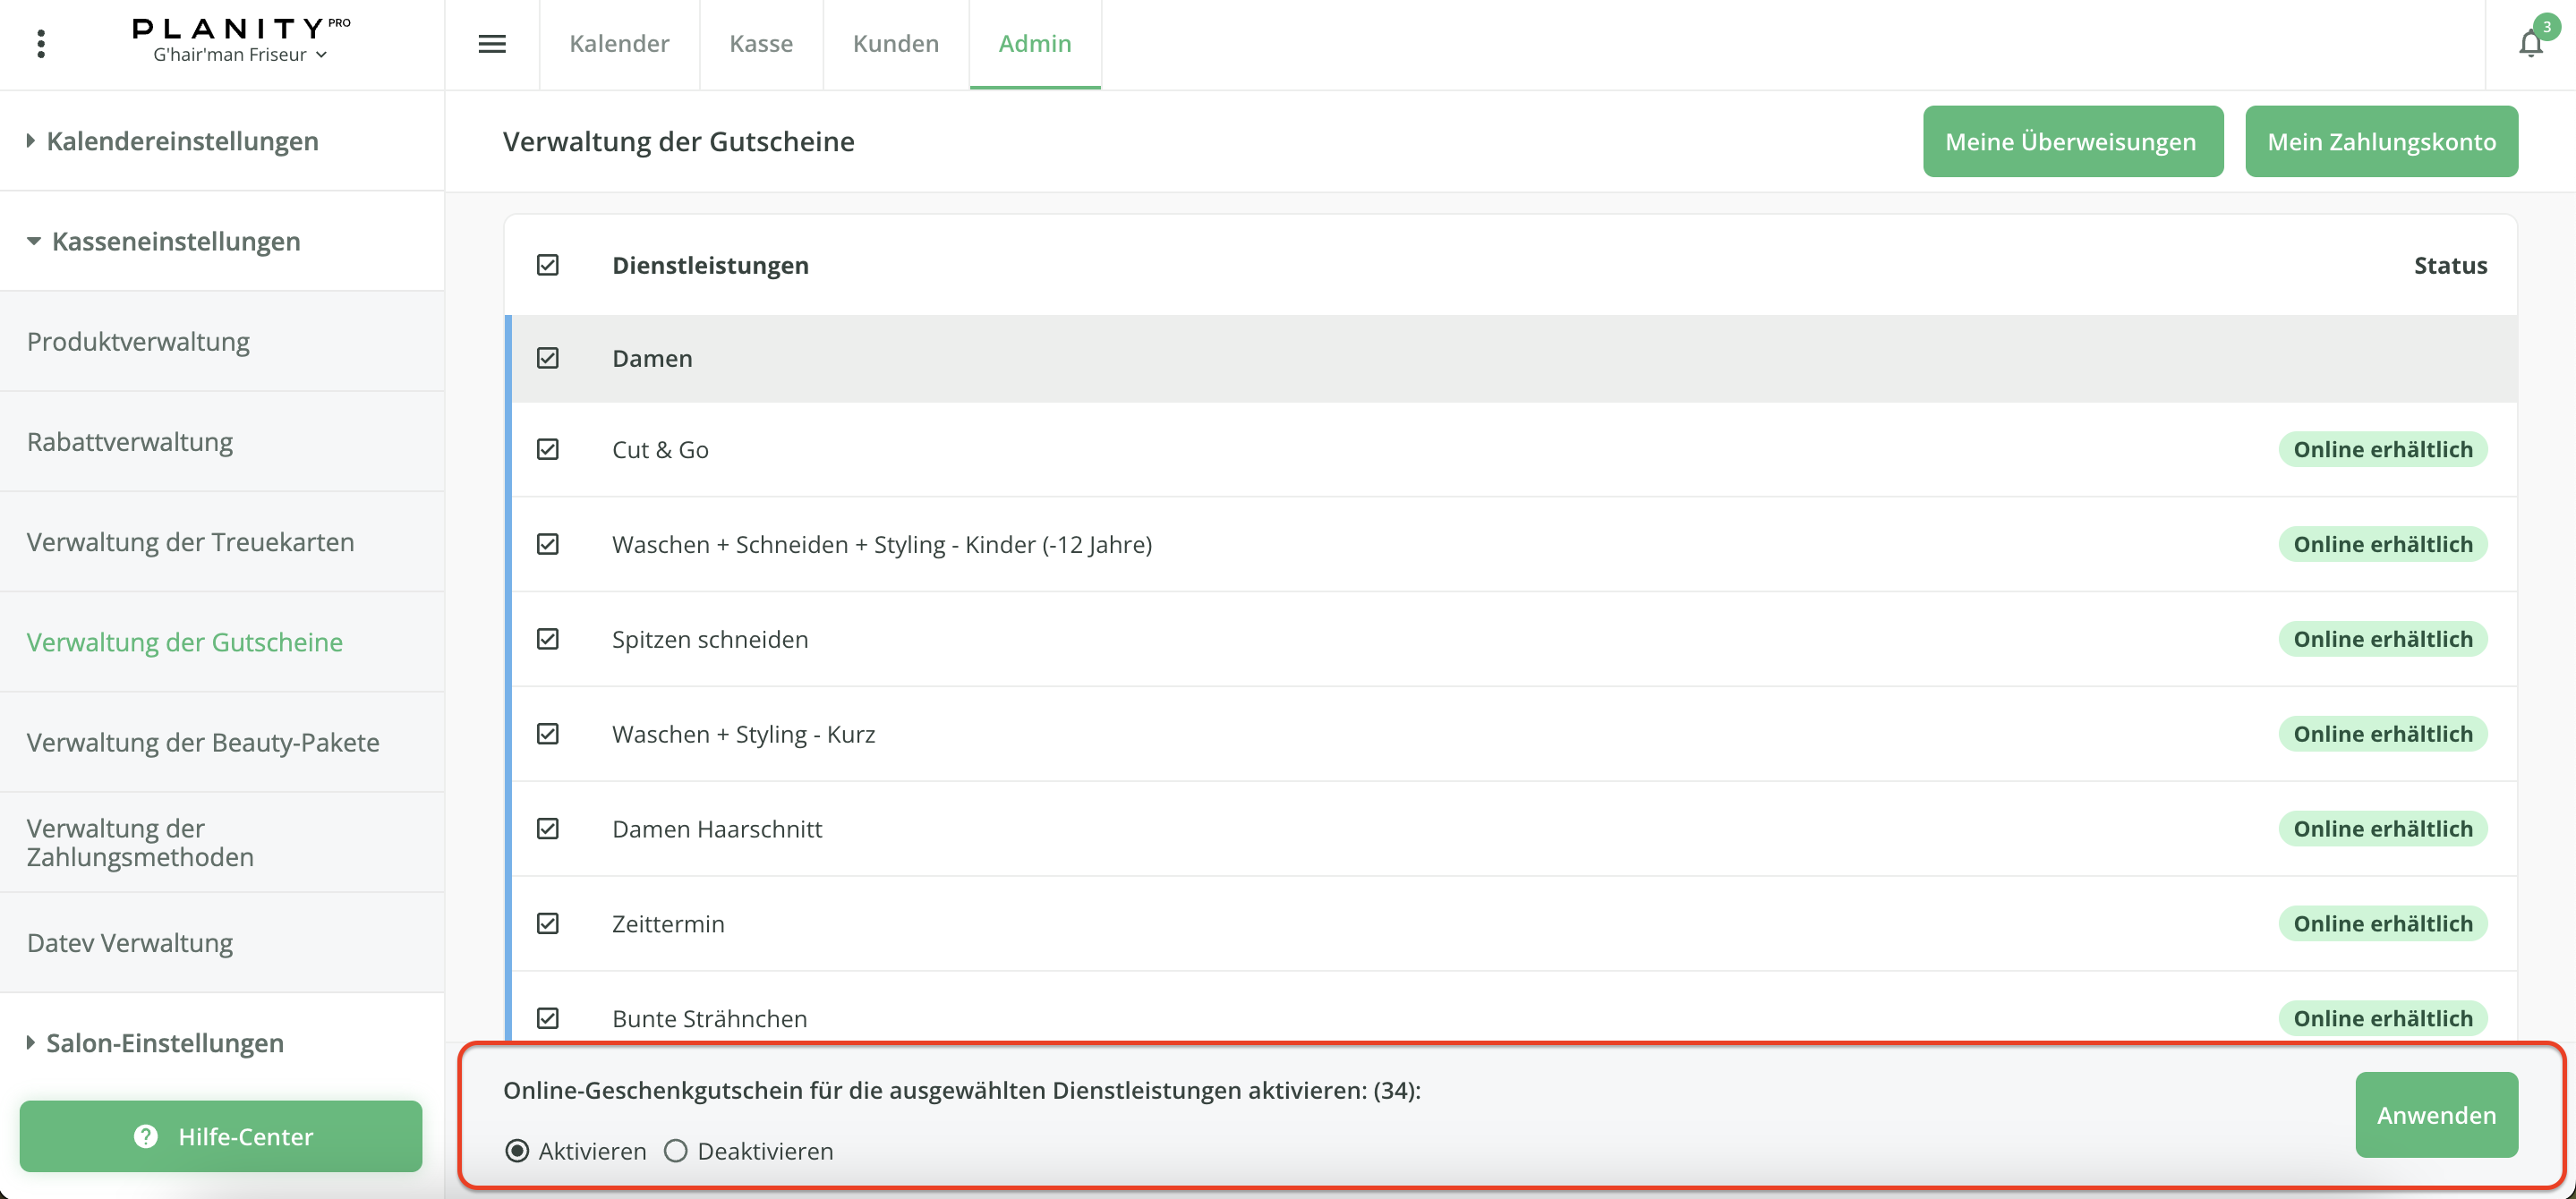Switch to the Kasse tab
Viewport: 2576px width, 1199px height.
761,44
